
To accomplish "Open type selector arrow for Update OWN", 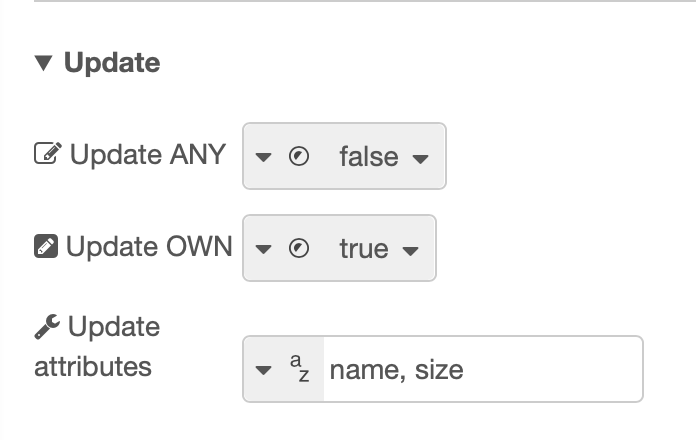I will click(263, 249).
